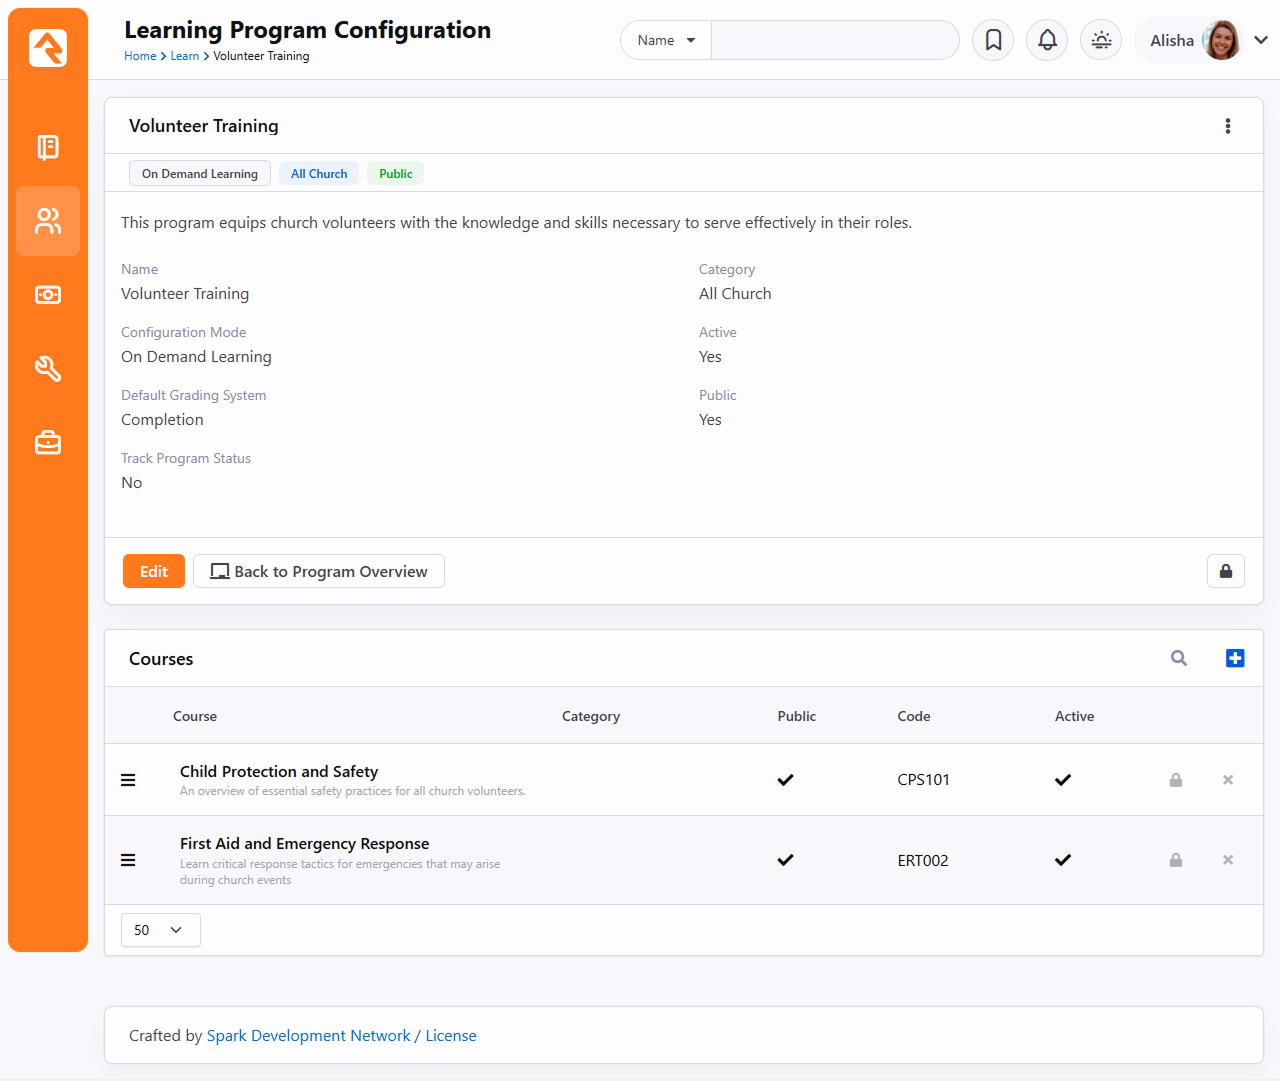Go to Learn breadcrumb link

184,56
